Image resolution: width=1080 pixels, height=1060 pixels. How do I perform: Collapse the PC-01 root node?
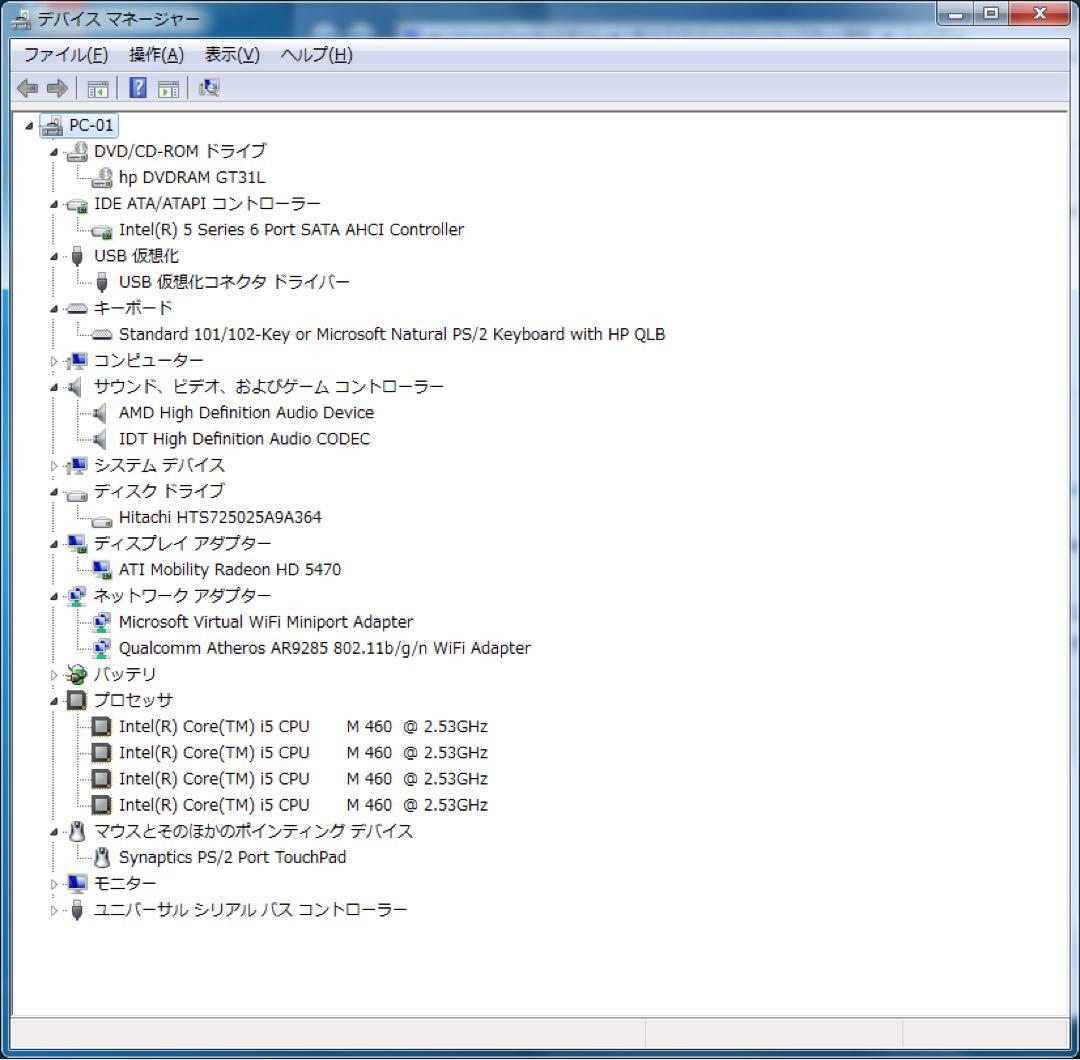29,126
